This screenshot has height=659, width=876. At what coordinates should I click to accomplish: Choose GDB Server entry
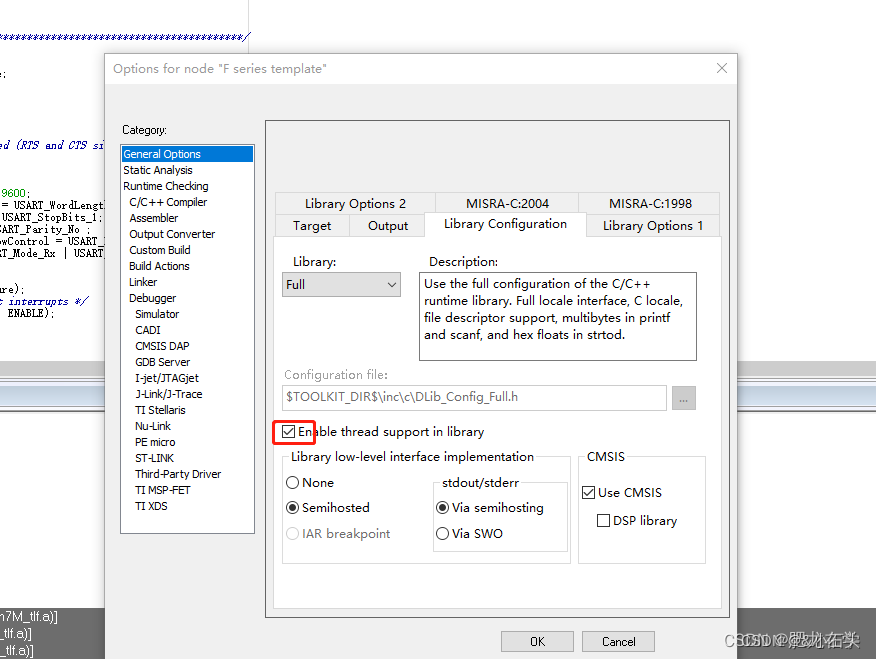[x=163, y=362]
